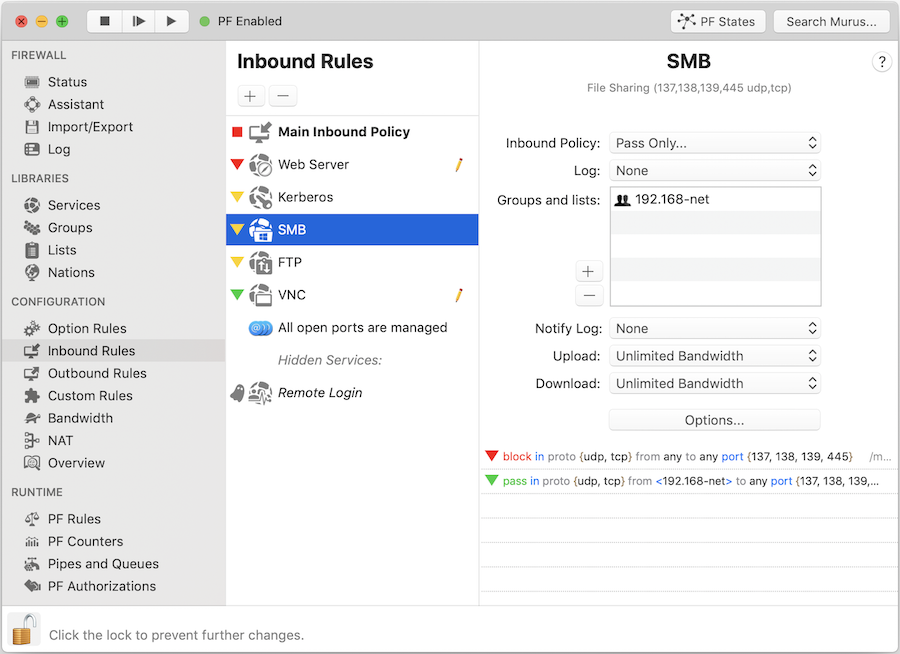Open the Log dropdown set to None

(x=715, y=171)
